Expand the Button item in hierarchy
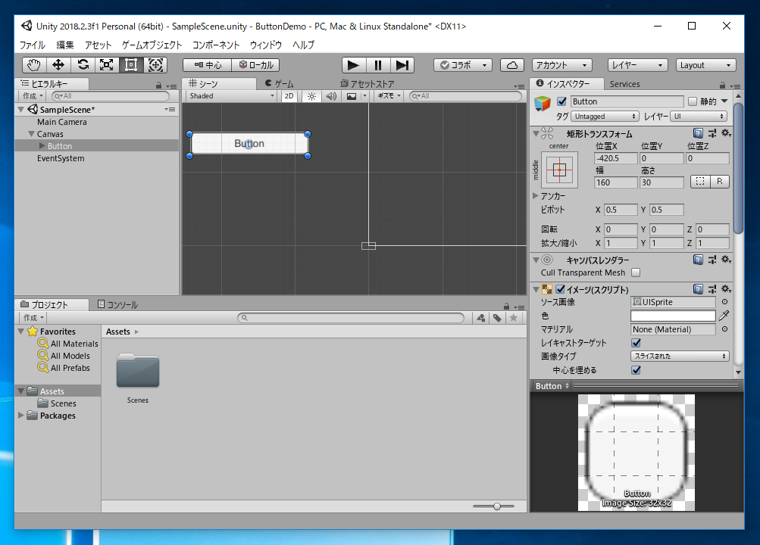The image size is (760, 545). [x=42, y=146]
